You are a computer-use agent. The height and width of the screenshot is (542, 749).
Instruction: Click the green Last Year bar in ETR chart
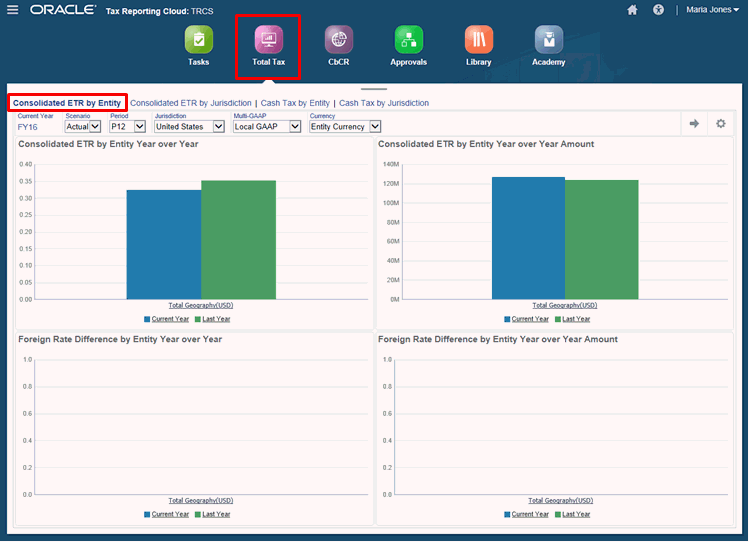point(238,240)
